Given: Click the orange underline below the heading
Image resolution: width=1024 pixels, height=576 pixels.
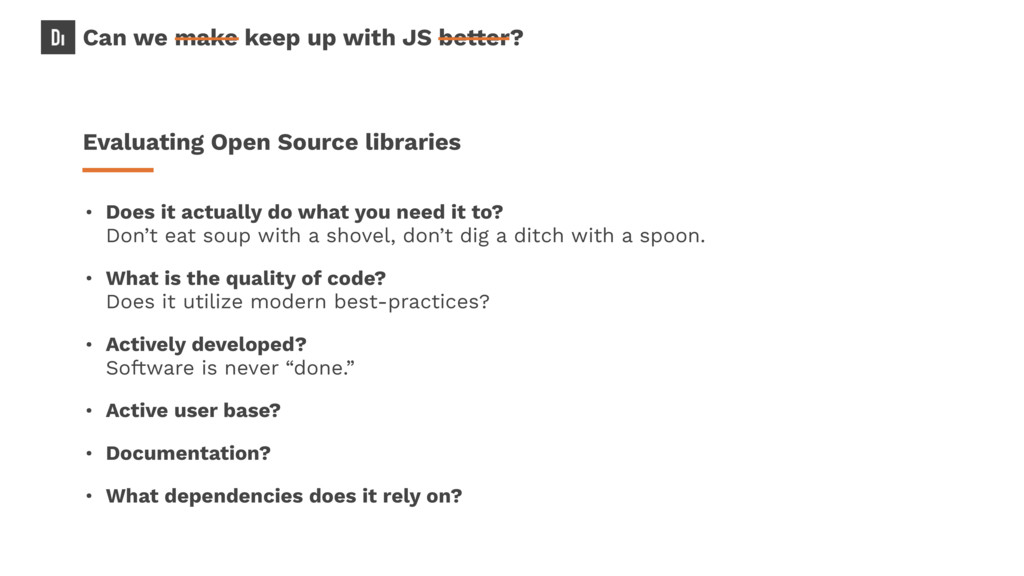Looking at the screenshot, I should pos(118,170).
